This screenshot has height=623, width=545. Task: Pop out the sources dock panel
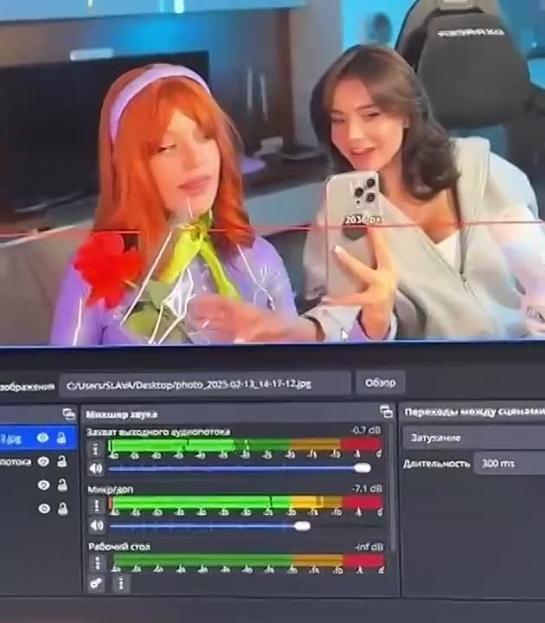(69, 414)
